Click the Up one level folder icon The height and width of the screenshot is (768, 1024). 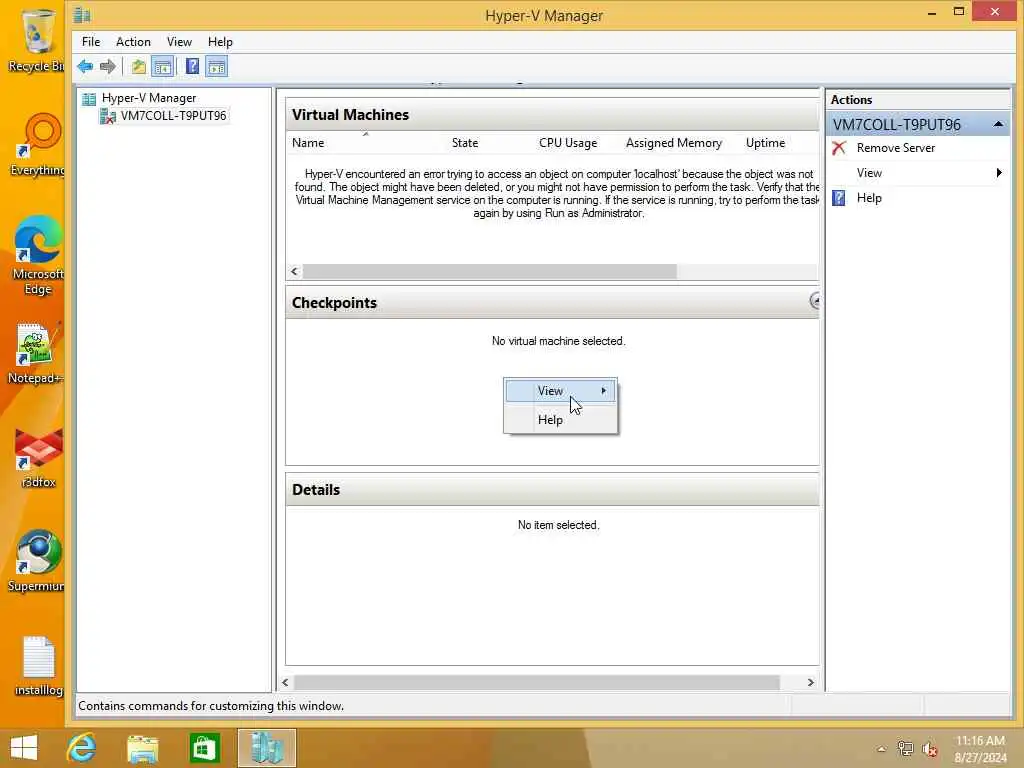(x=138, y=67)
